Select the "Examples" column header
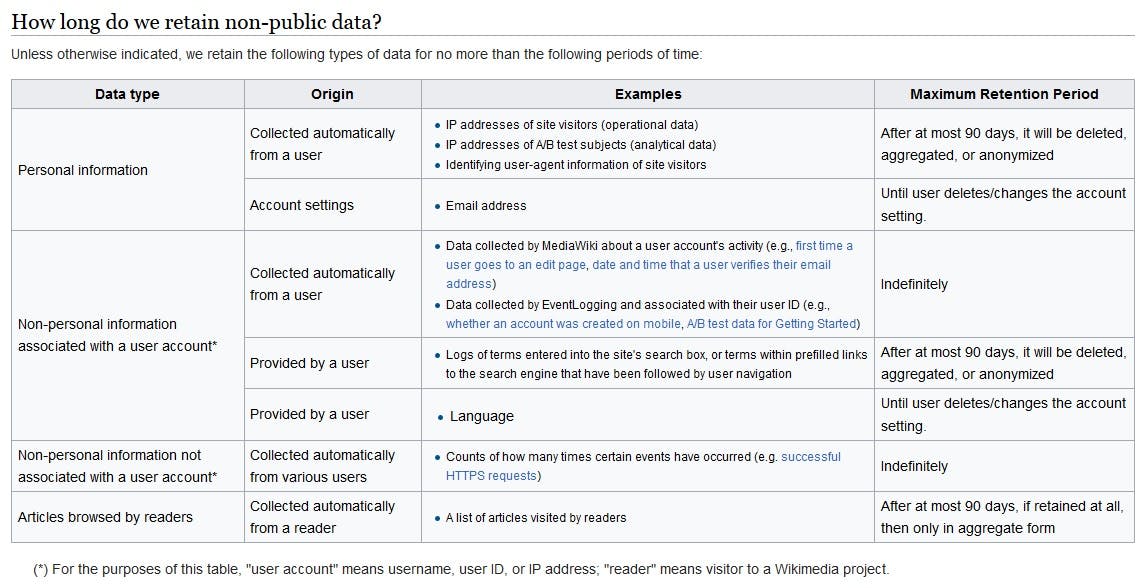1146x588 pixels. point(647,94)
